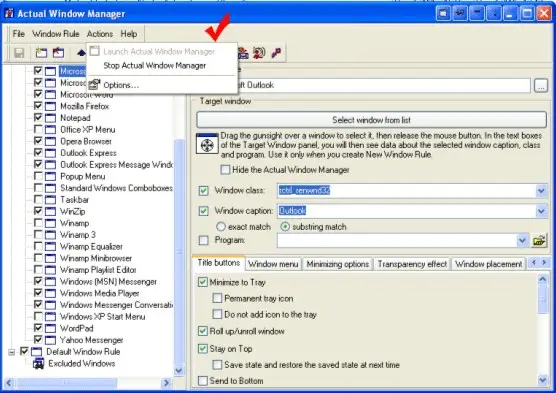Click the window icon next to WordPad
This screenshot has width=556, height=393.
pos(50,328)
